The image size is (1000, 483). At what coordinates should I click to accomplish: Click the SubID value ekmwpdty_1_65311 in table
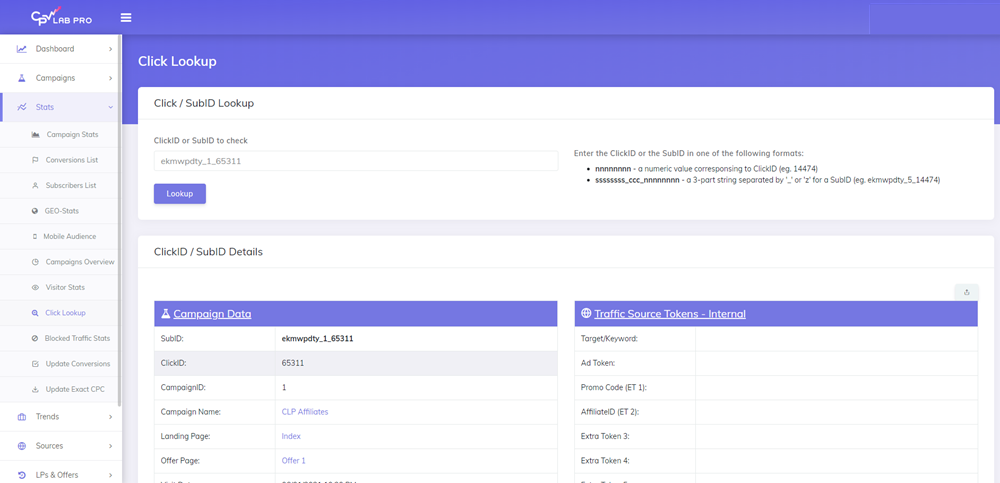click(318, 339)
